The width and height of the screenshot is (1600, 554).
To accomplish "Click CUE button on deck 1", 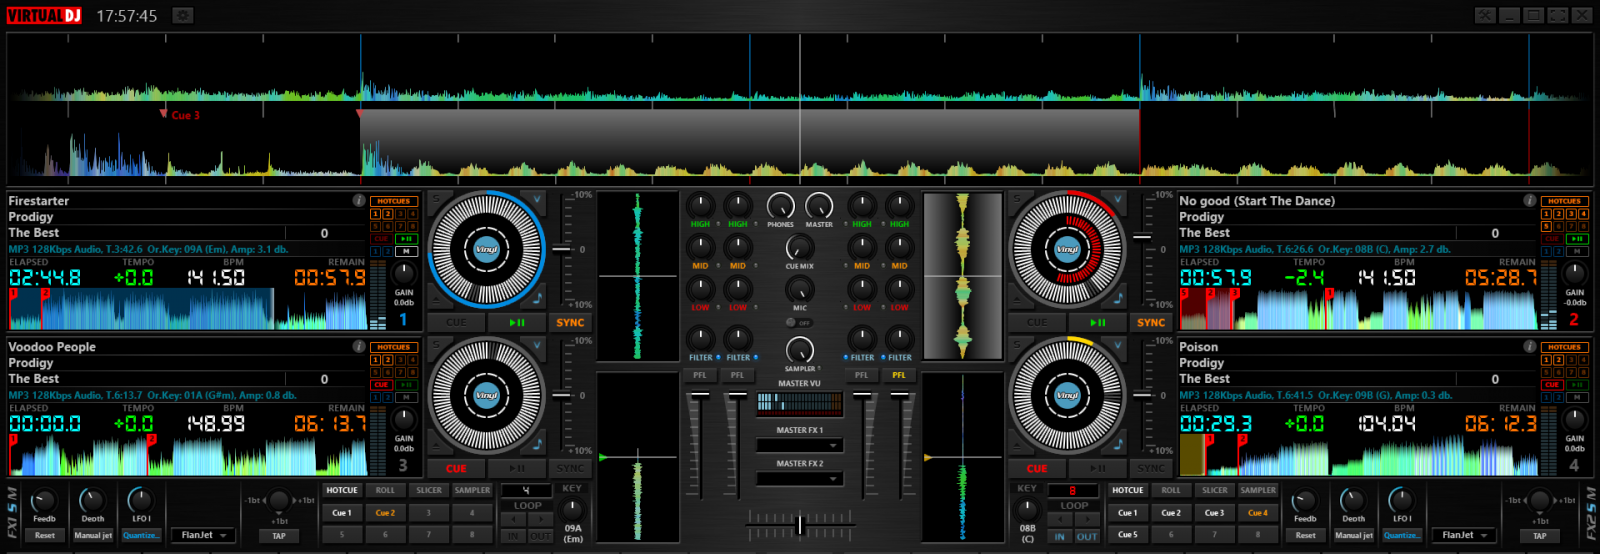I will [456, 322].
